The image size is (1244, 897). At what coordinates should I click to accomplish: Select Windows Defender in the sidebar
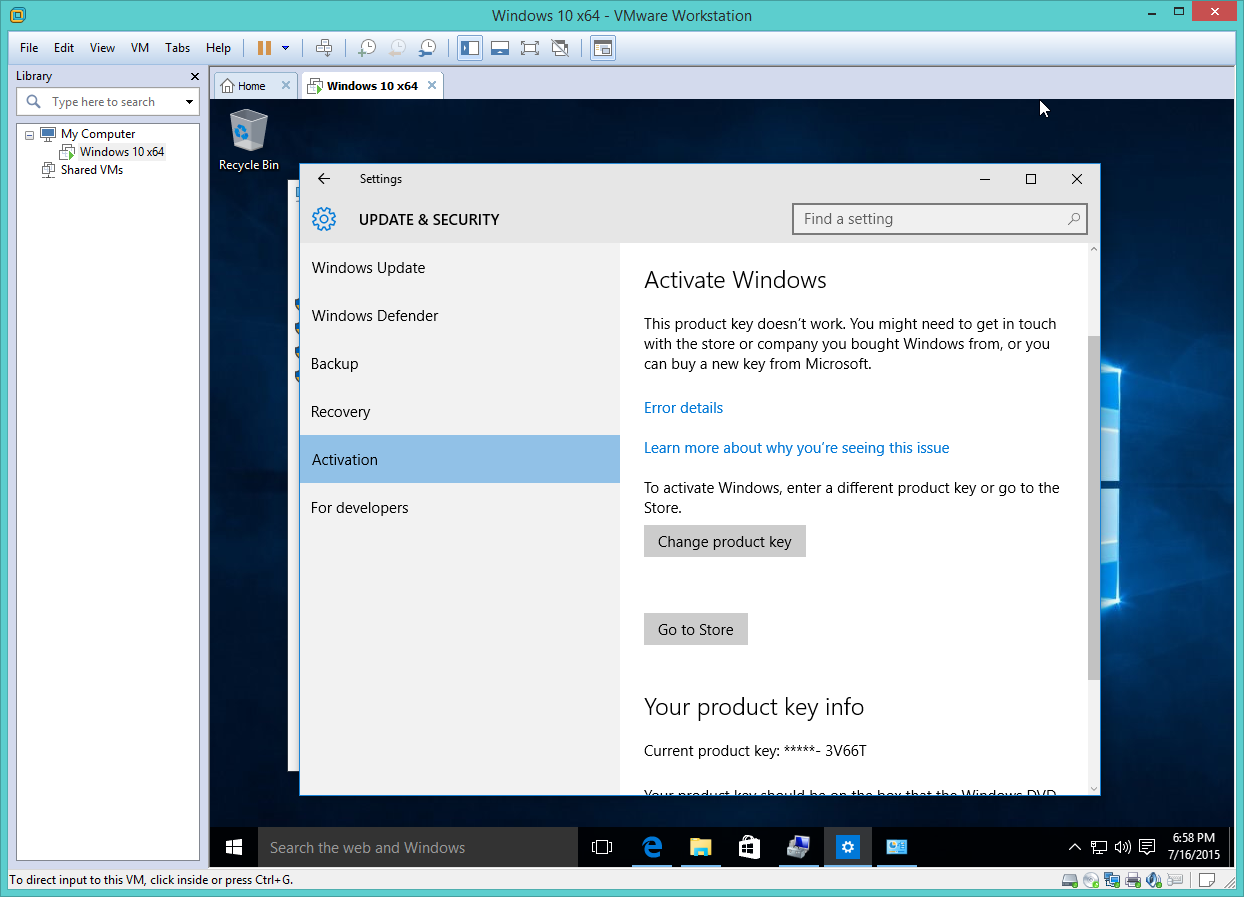click(460, 316)
